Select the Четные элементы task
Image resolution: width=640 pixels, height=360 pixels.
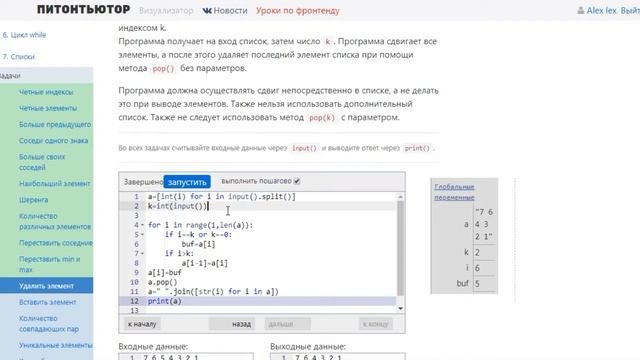click(48, 108)
